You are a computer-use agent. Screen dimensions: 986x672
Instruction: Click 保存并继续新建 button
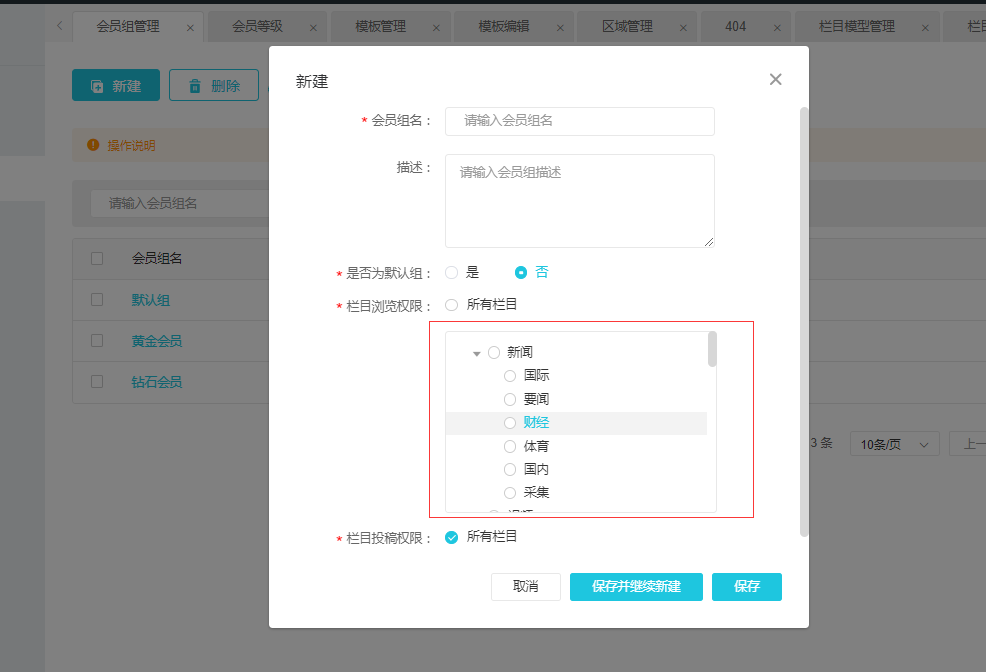(636, 587)
